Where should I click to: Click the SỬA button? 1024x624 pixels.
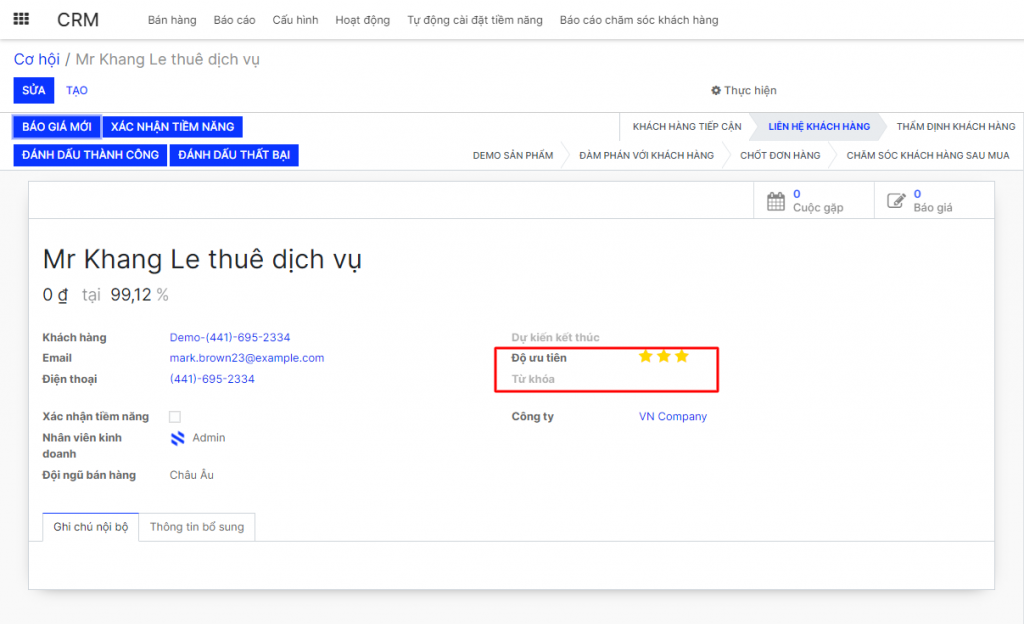tap(34, 90)
